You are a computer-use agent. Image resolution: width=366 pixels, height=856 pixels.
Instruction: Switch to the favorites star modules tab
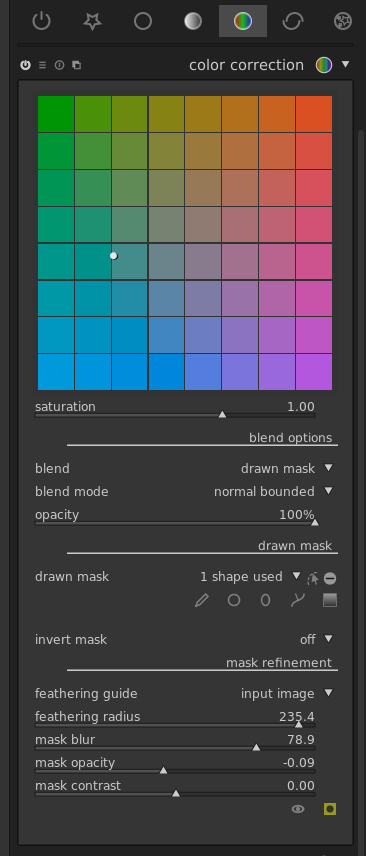pos(92,21)
